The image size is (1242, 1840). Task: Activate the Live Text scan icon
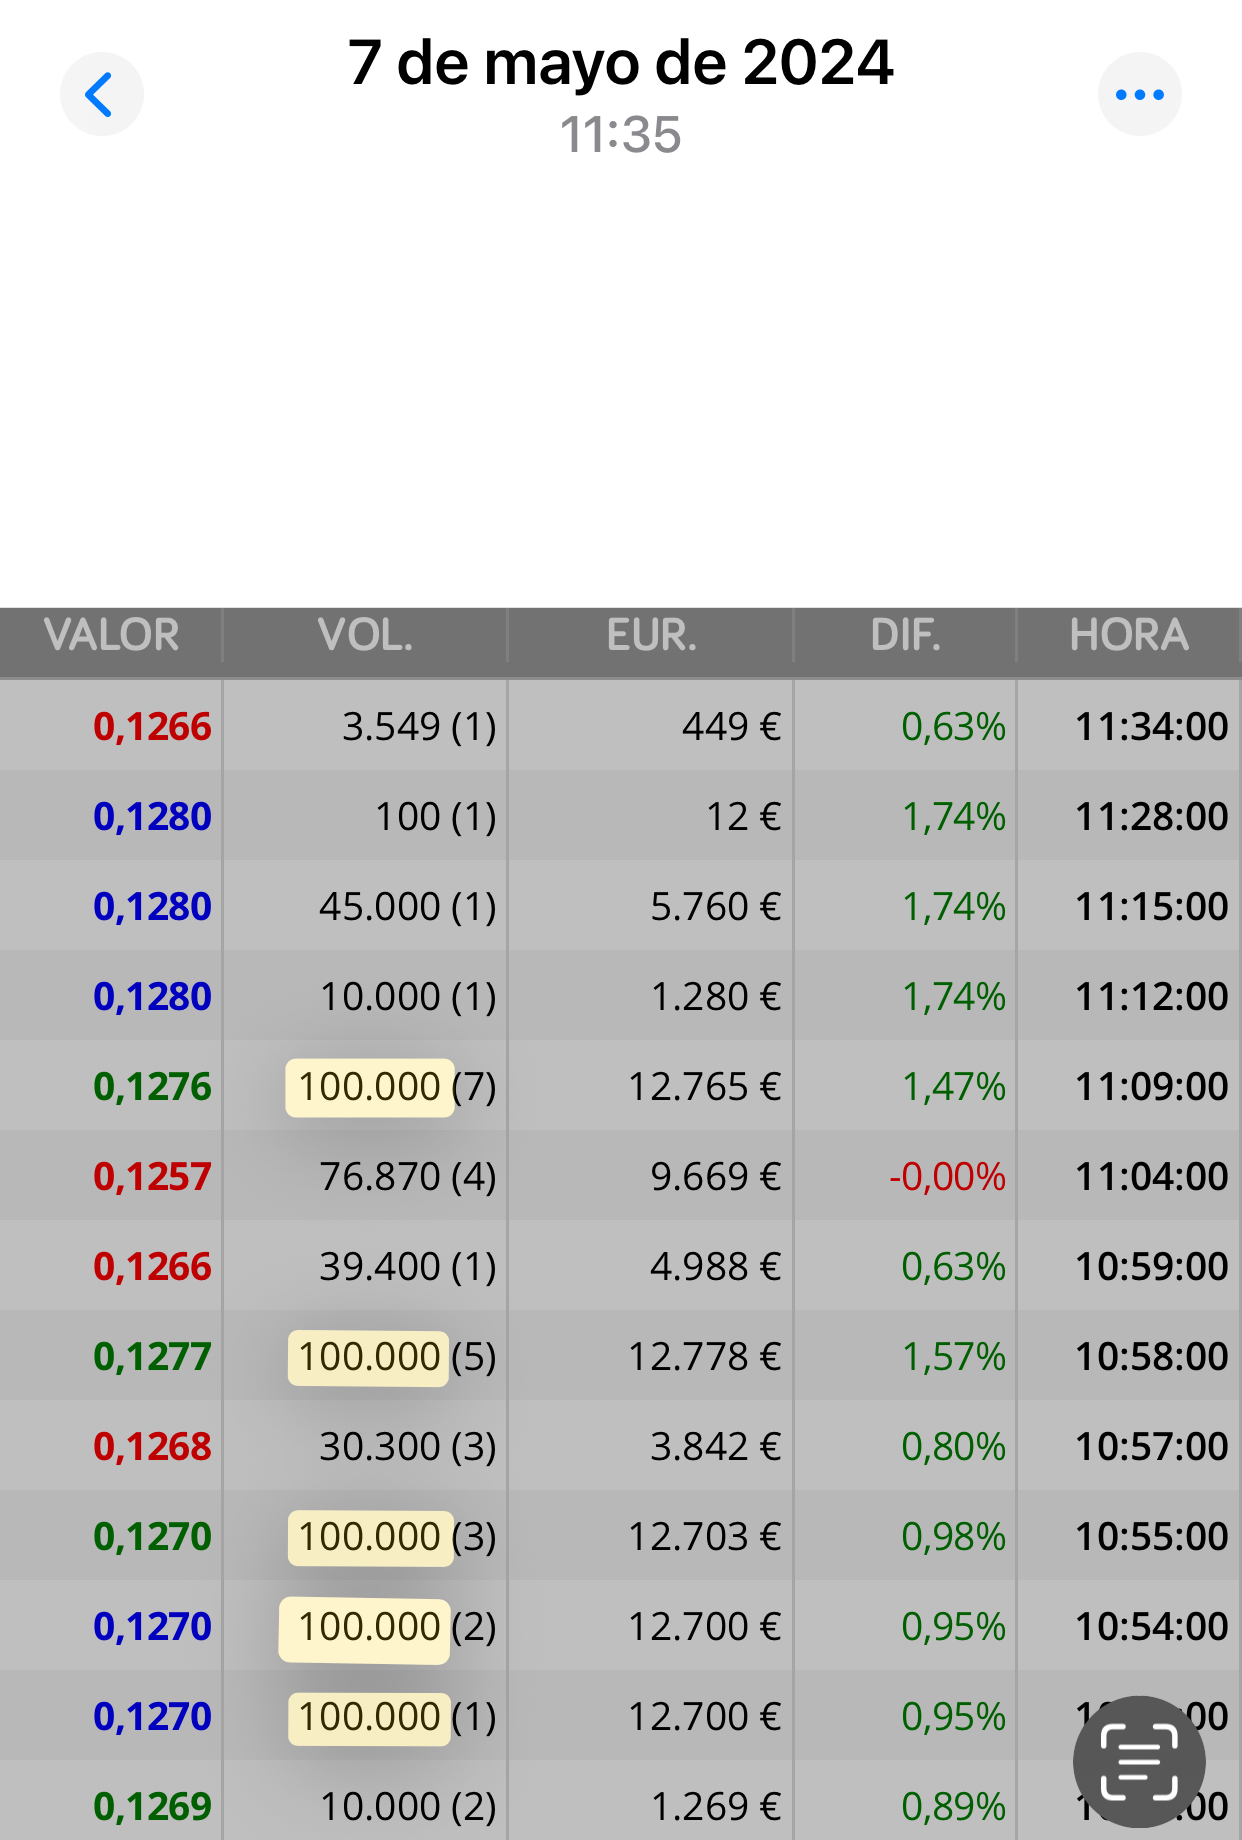1139,1762
